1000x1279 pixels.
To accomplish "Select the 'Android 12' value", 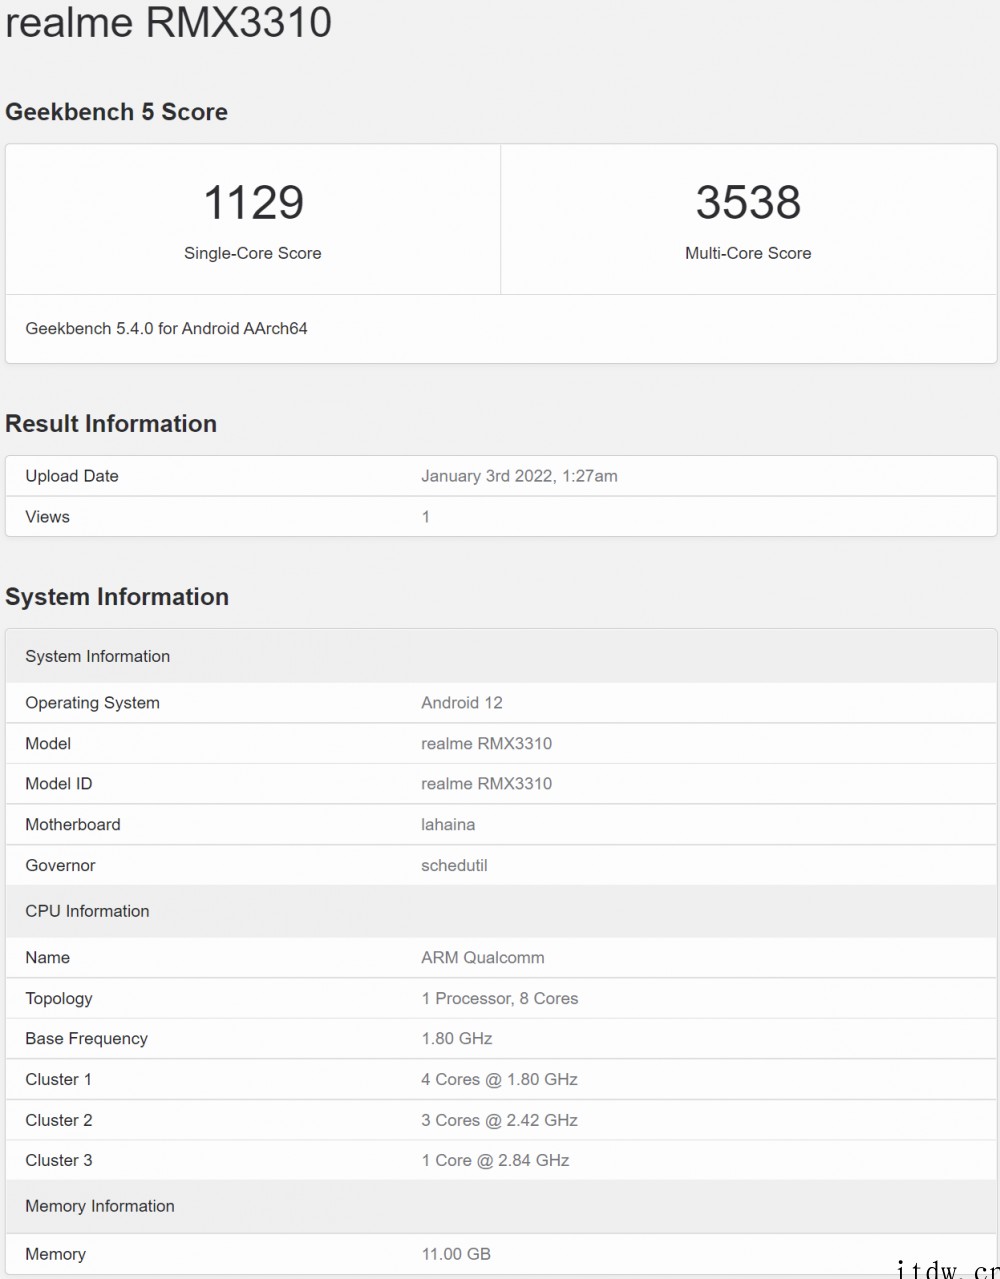I will point(462,703).
